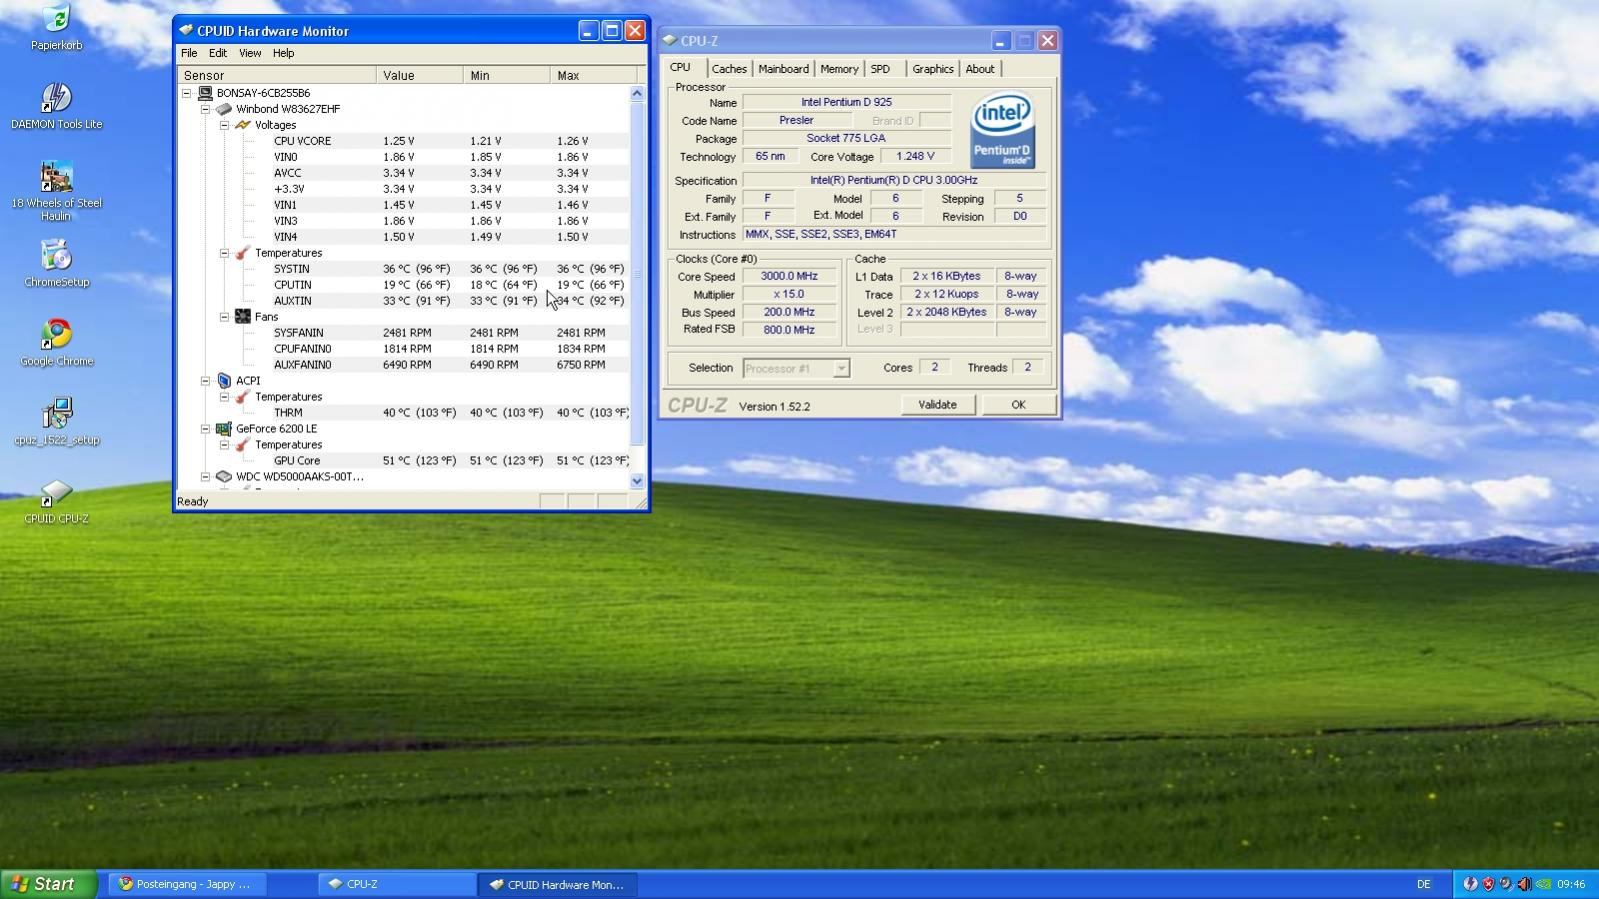Select the CPUTIN temperature row
The image size is (1599, 899).
404,285
